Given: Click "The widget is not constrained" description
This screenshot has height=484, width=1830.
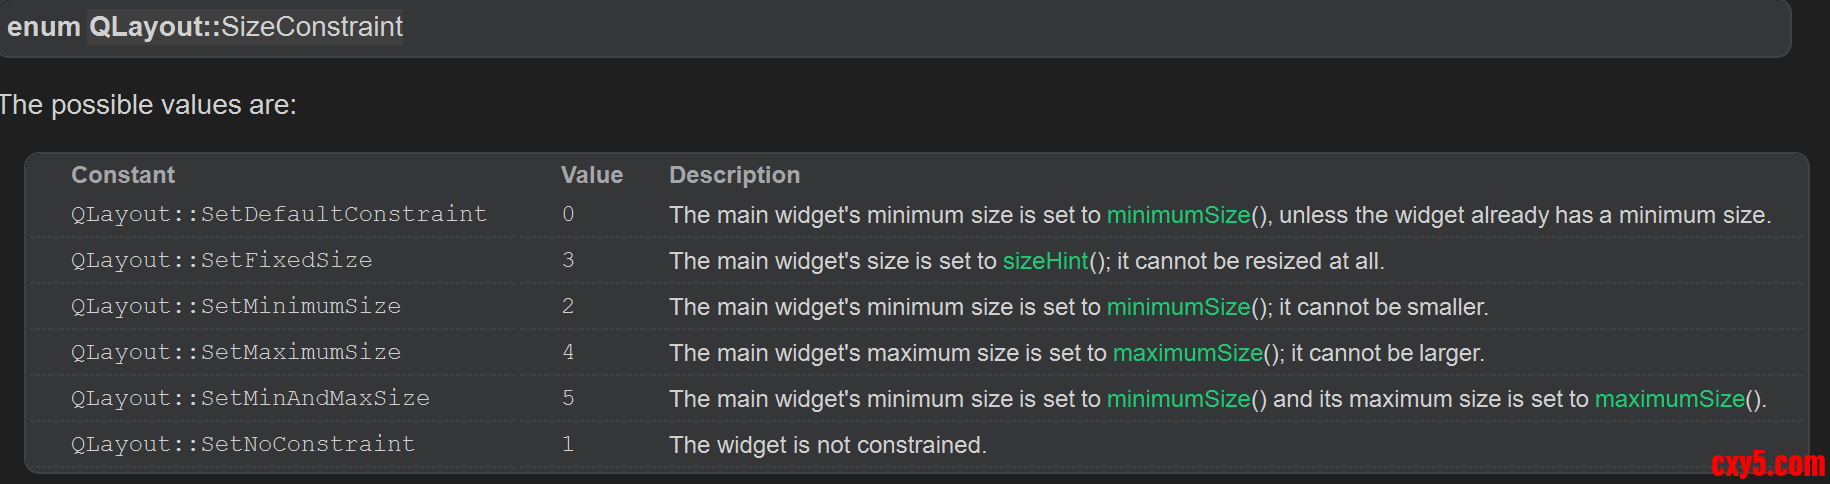Looking at the screenshot, I should [x=827, y=445].
